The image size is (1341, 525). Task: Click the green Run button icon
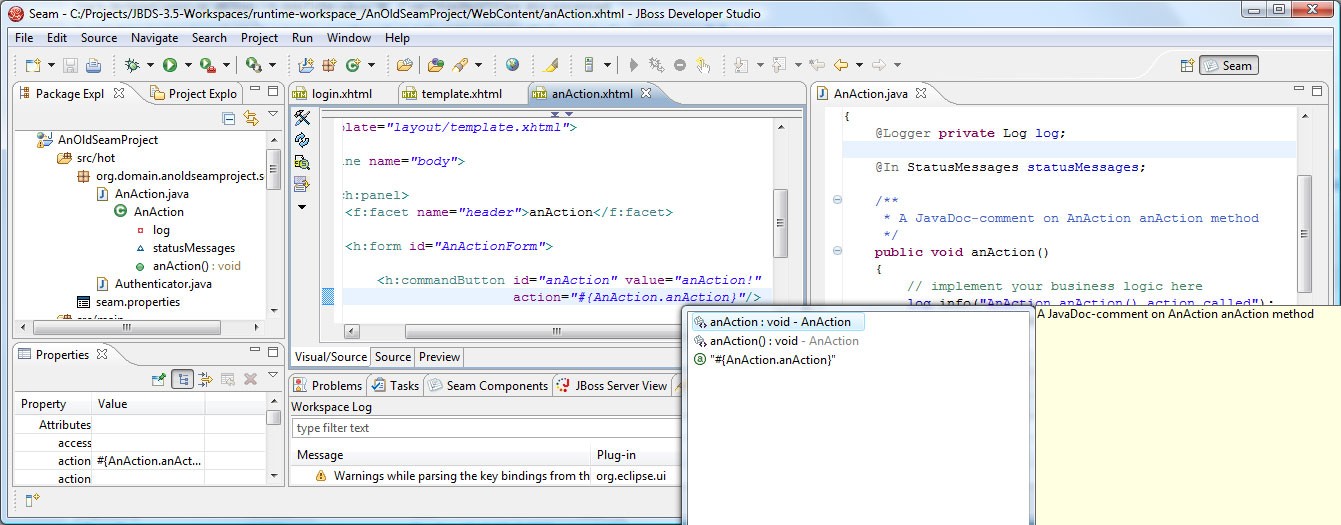[x=170, y=65]
